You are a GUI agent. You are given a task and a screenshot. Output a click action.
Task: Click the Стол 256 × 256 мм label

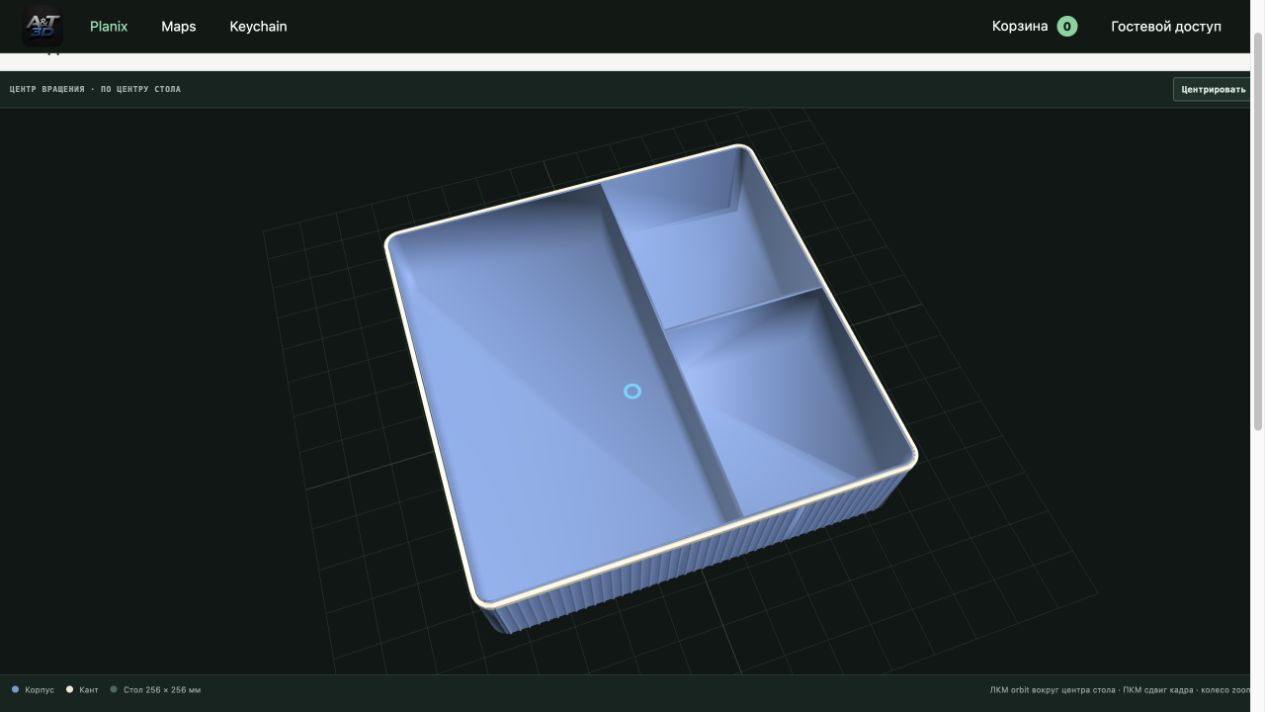[162, 690]
